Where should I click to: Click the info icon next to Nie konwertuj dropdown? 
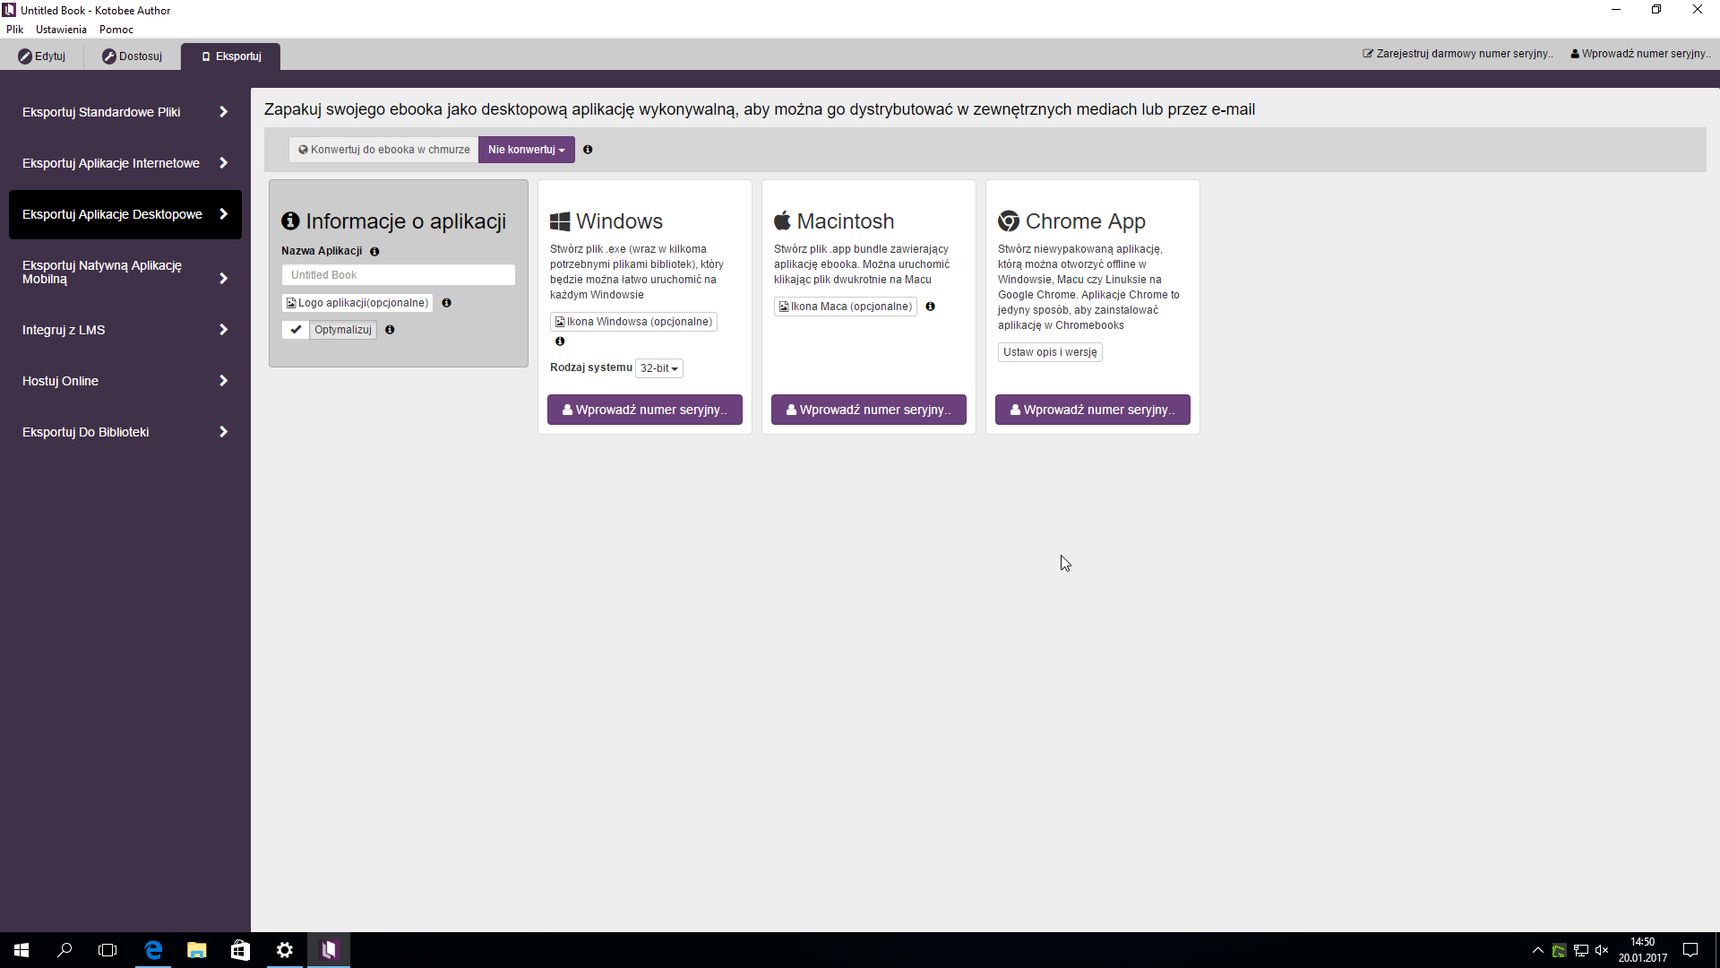click(588, 150)
